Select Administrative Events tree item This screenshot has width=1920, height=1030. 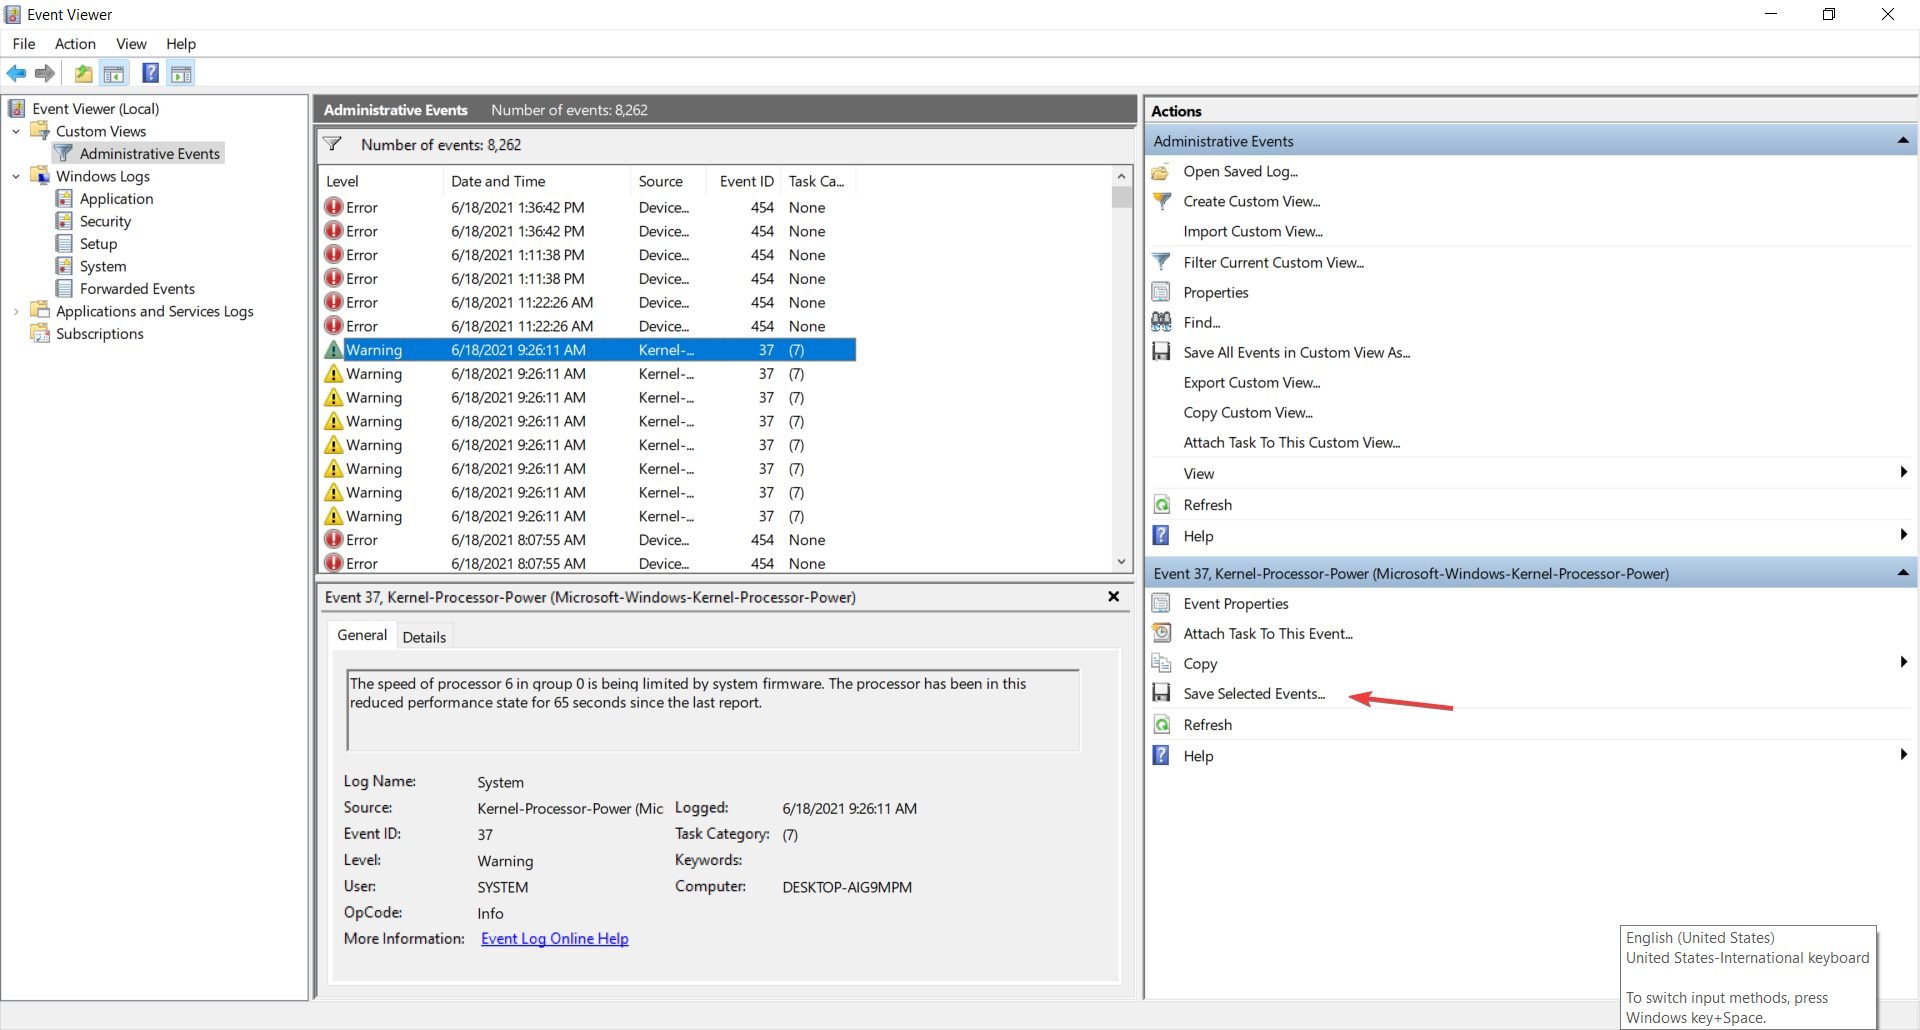pos(149,153)
